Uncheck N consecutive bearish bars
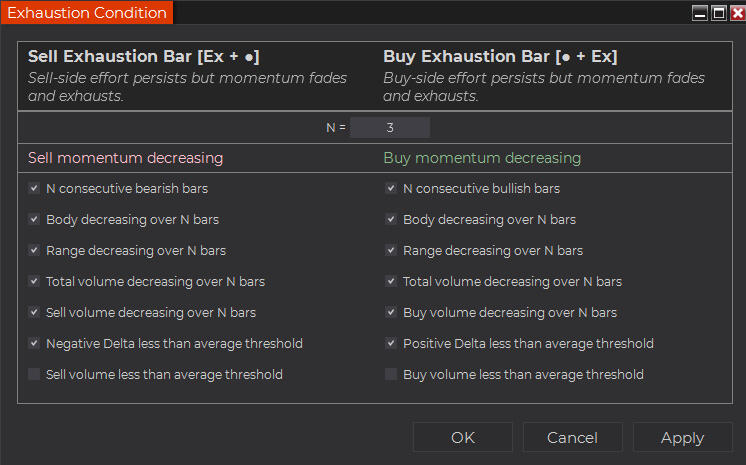Screen dimensions: 746x465 pyautogui.click(x=34, y=188)
